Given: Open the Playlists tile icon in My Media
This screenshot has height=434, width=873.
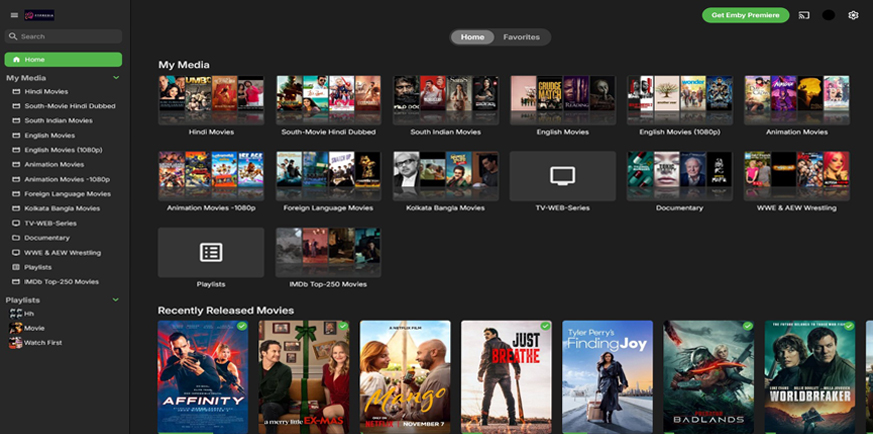Looking at the screenshot, I should (x=210, y=252).
